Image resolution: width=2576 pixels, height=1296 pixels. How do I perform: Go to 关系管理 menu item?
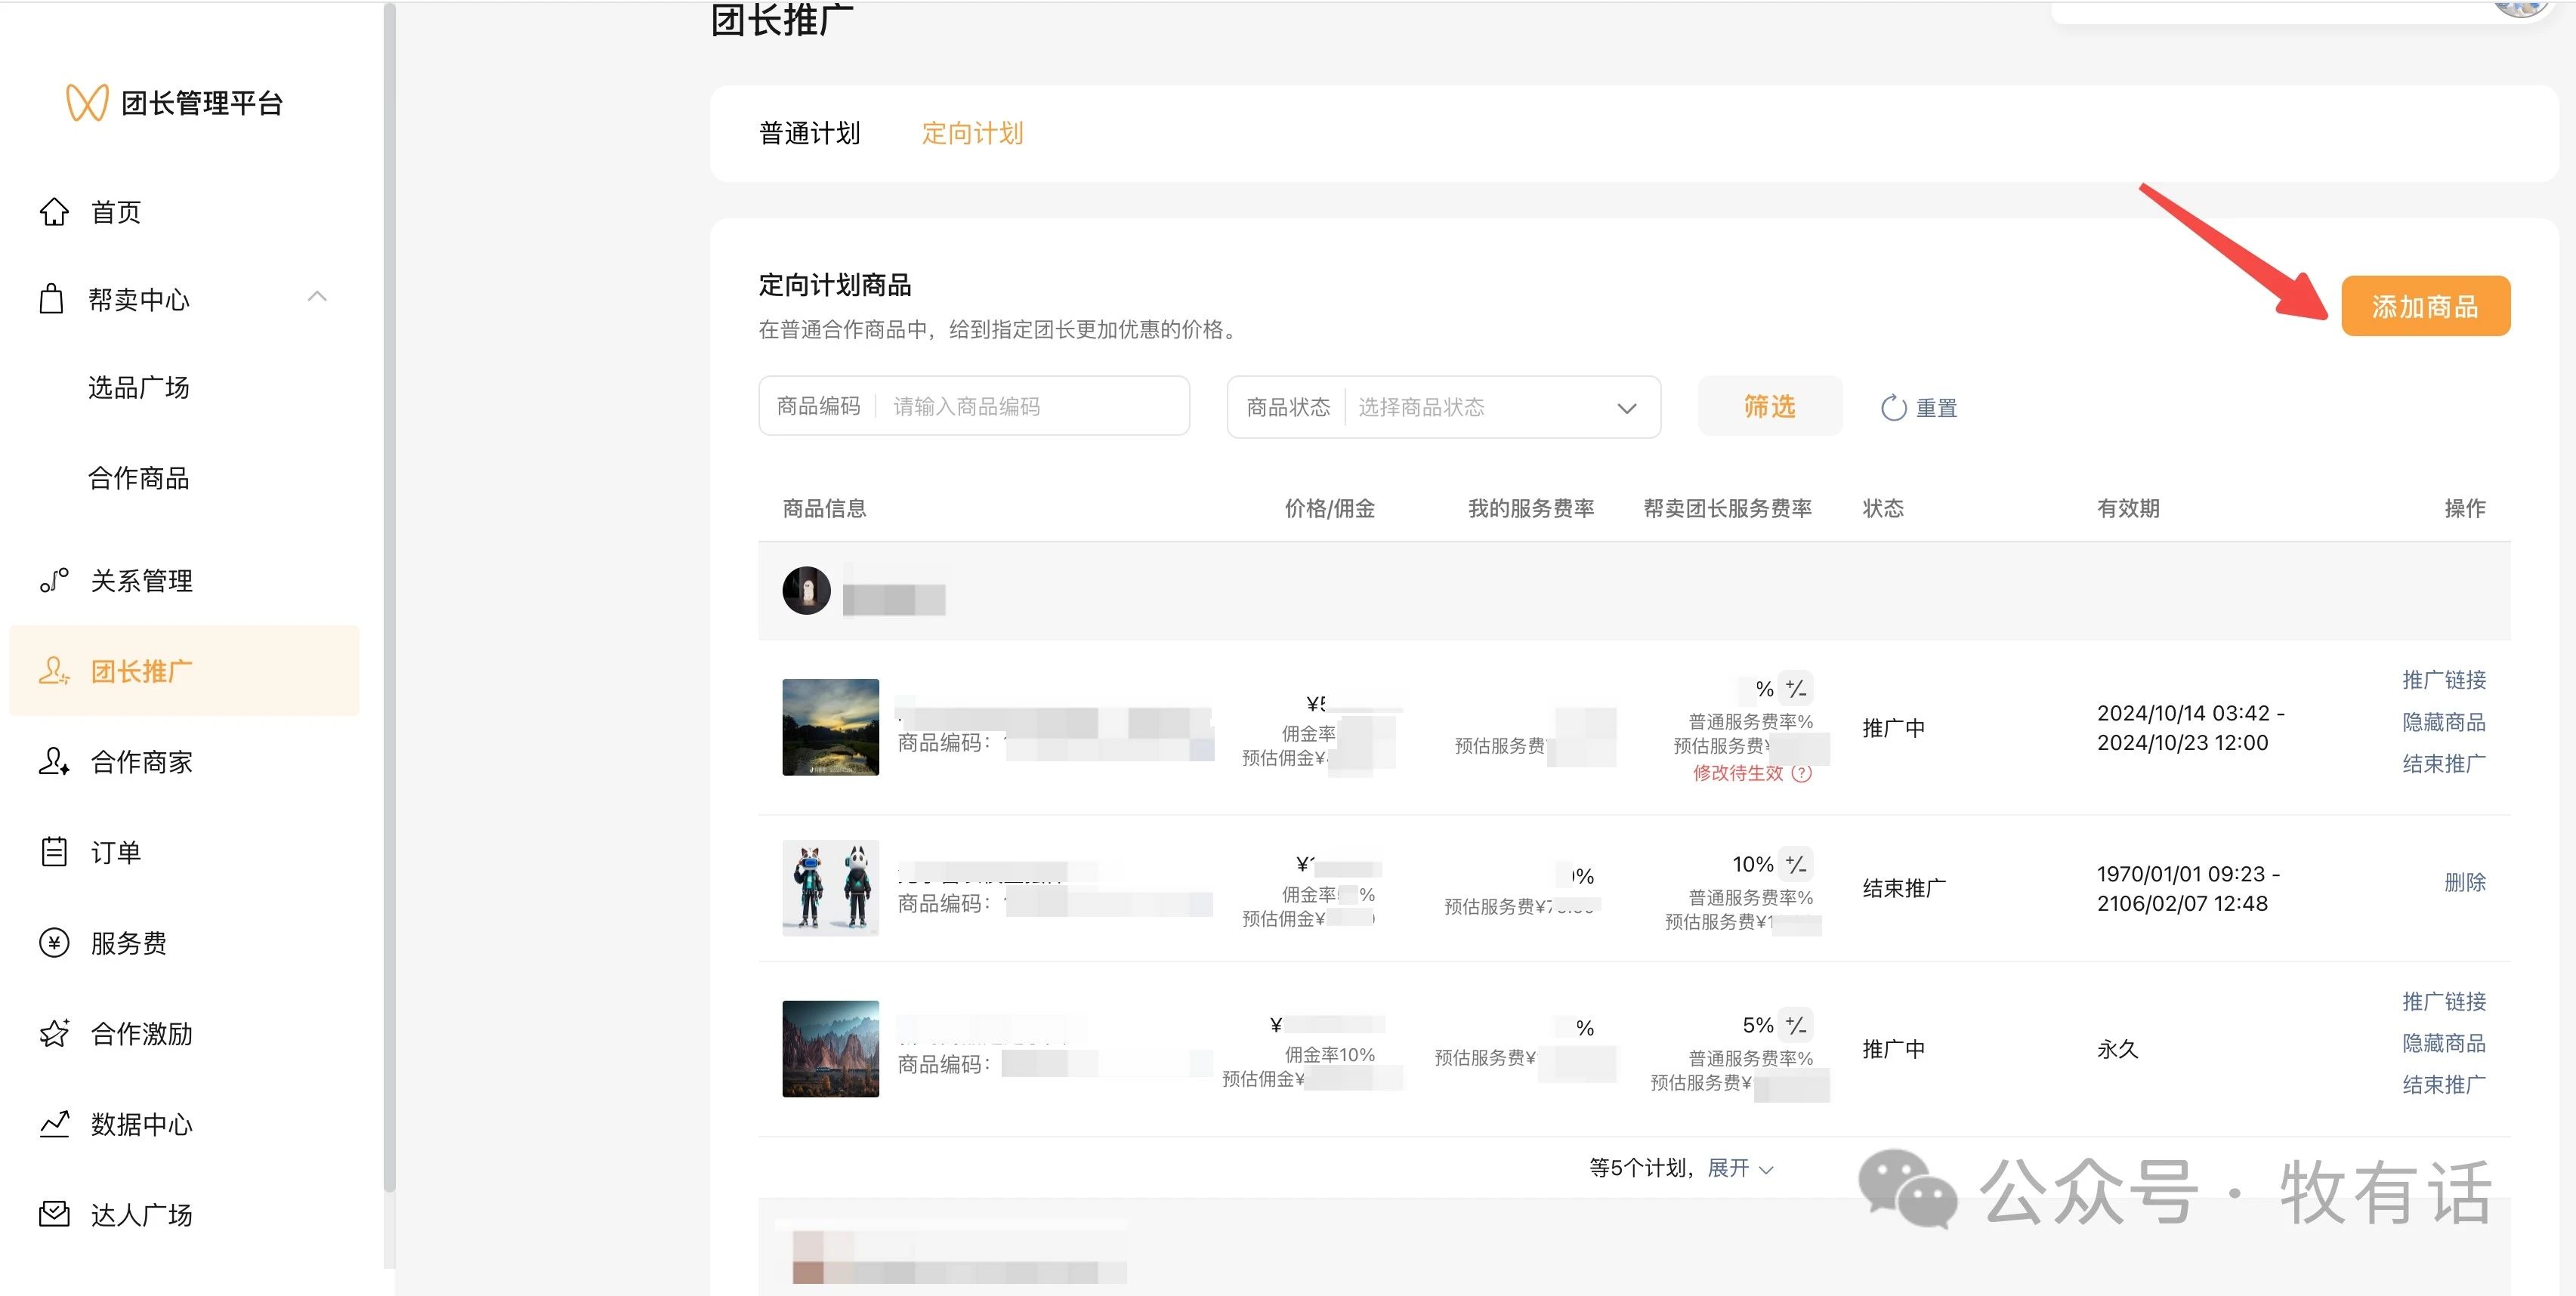click(142, 580)
